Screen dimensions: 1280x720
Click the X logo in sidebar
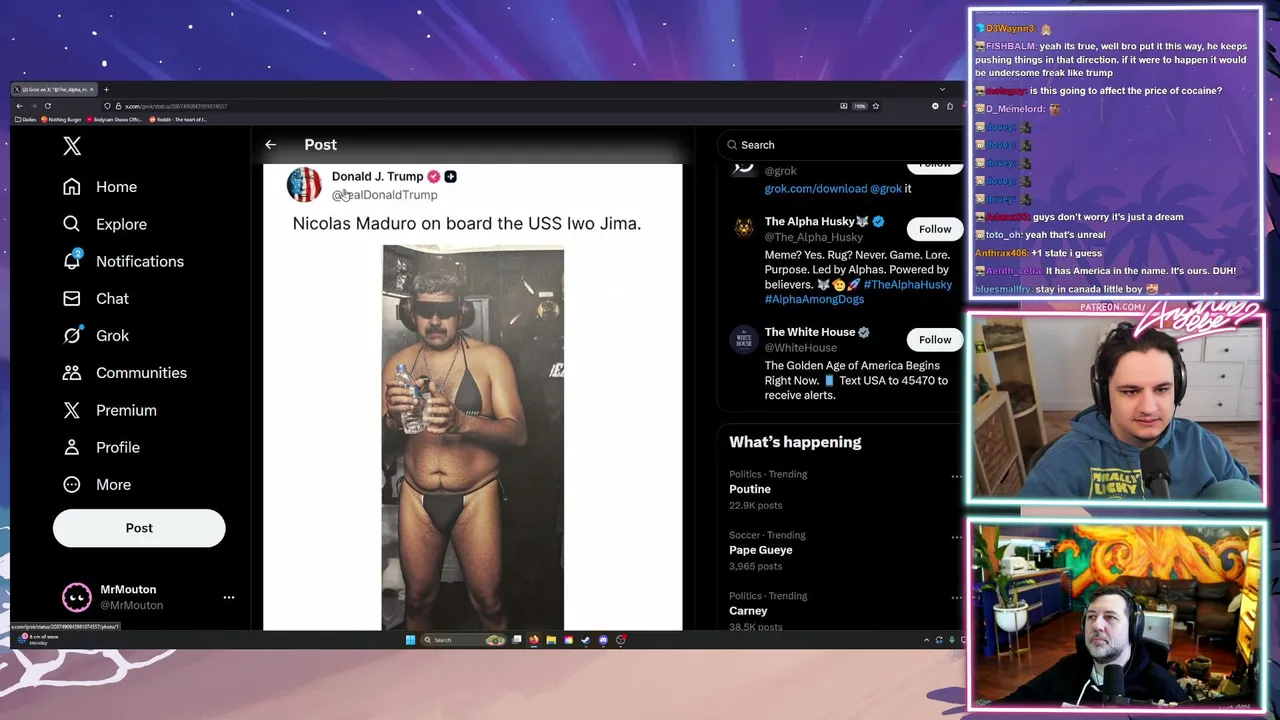[72, 146]
